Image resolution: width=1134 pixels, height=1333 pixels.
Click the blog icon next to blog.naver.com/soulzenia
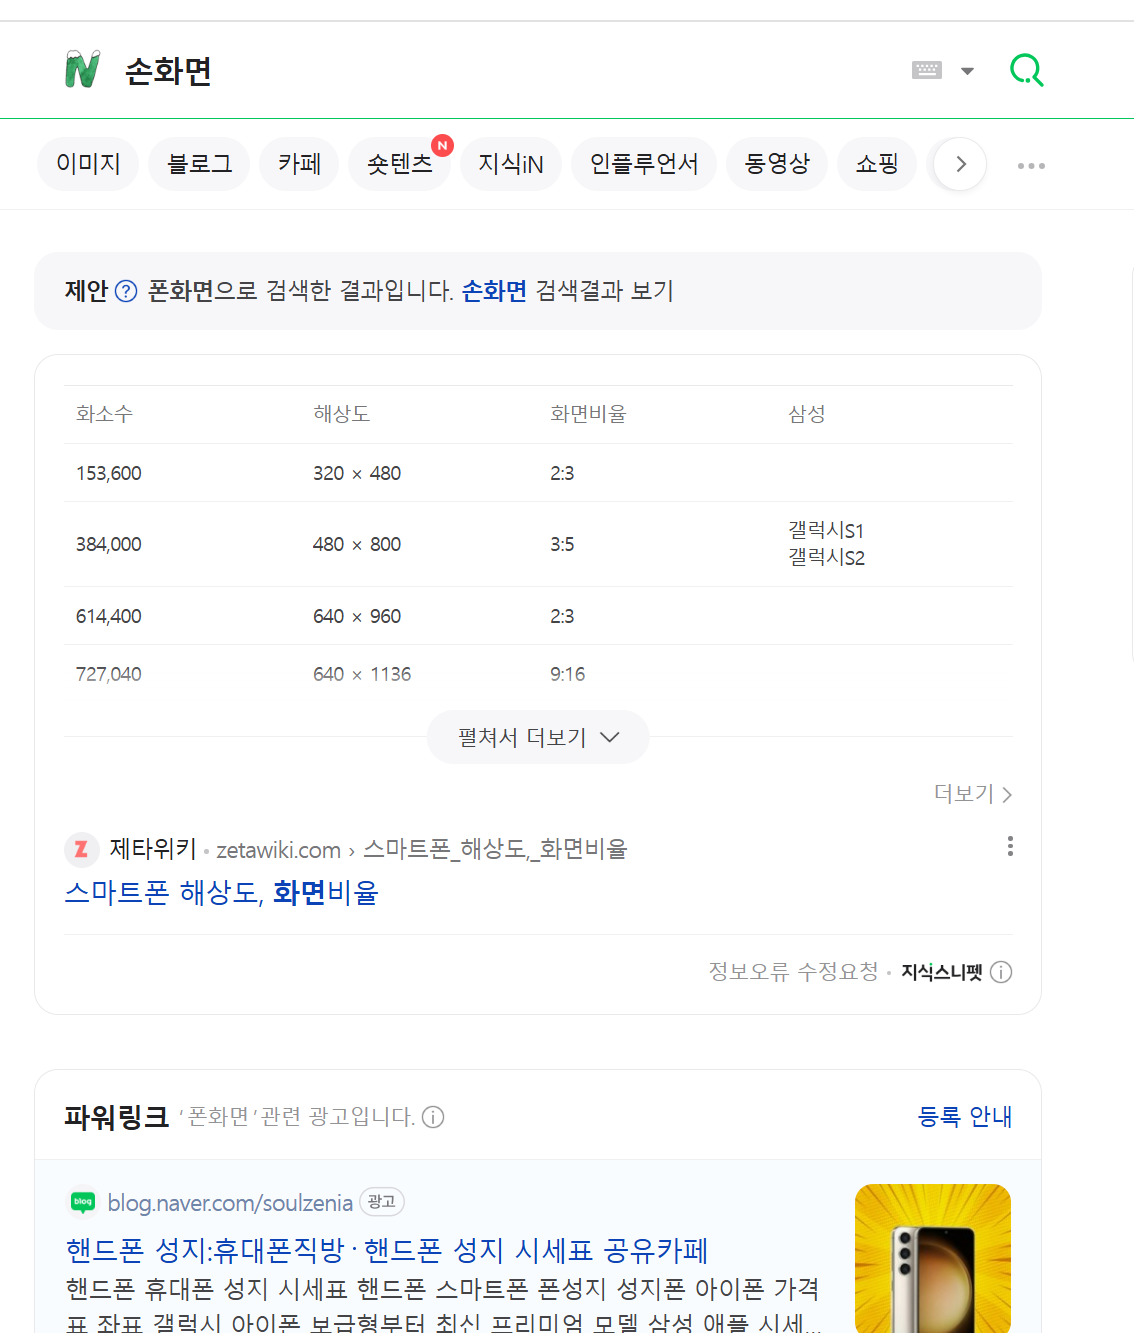pyautogui.click(x=83, y=1202)
